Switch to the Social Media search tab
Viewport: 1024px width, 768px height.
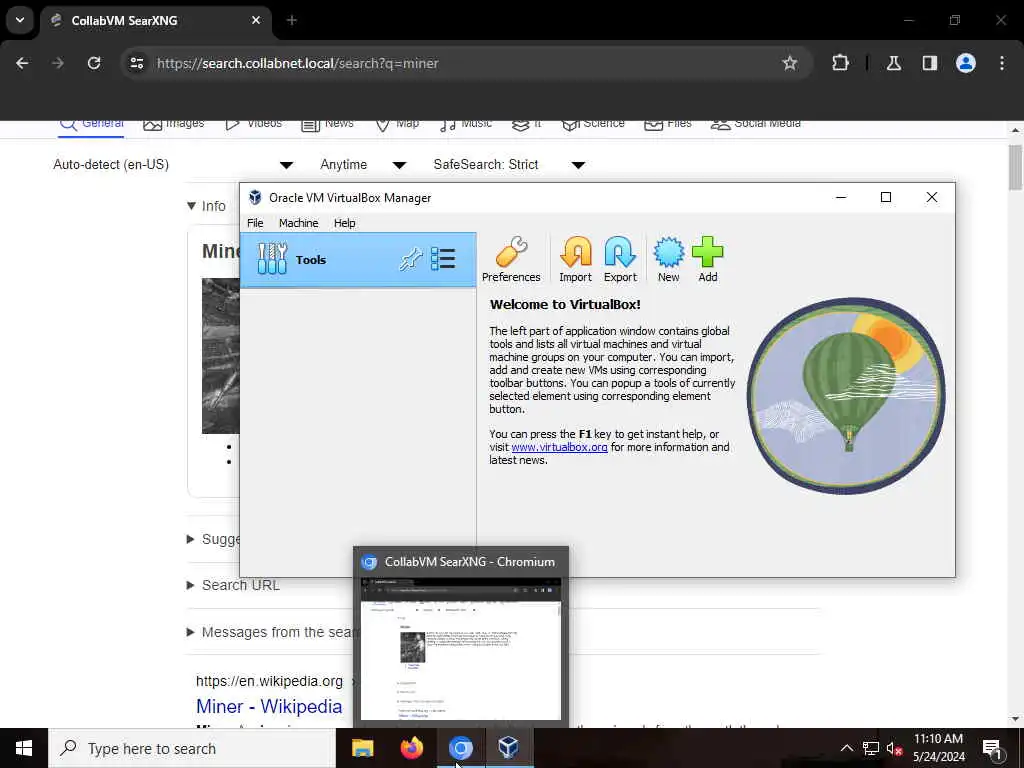pos(756,124)
